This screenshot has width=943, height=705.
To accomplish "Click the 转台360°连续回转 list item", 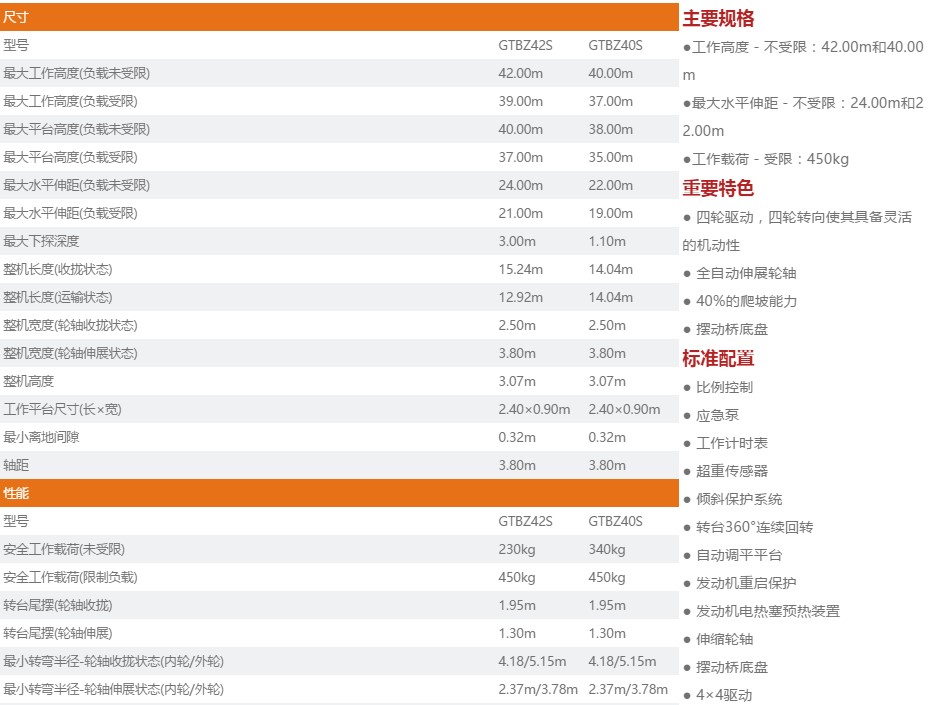I will pyautogui.click(x=754, y=527).
